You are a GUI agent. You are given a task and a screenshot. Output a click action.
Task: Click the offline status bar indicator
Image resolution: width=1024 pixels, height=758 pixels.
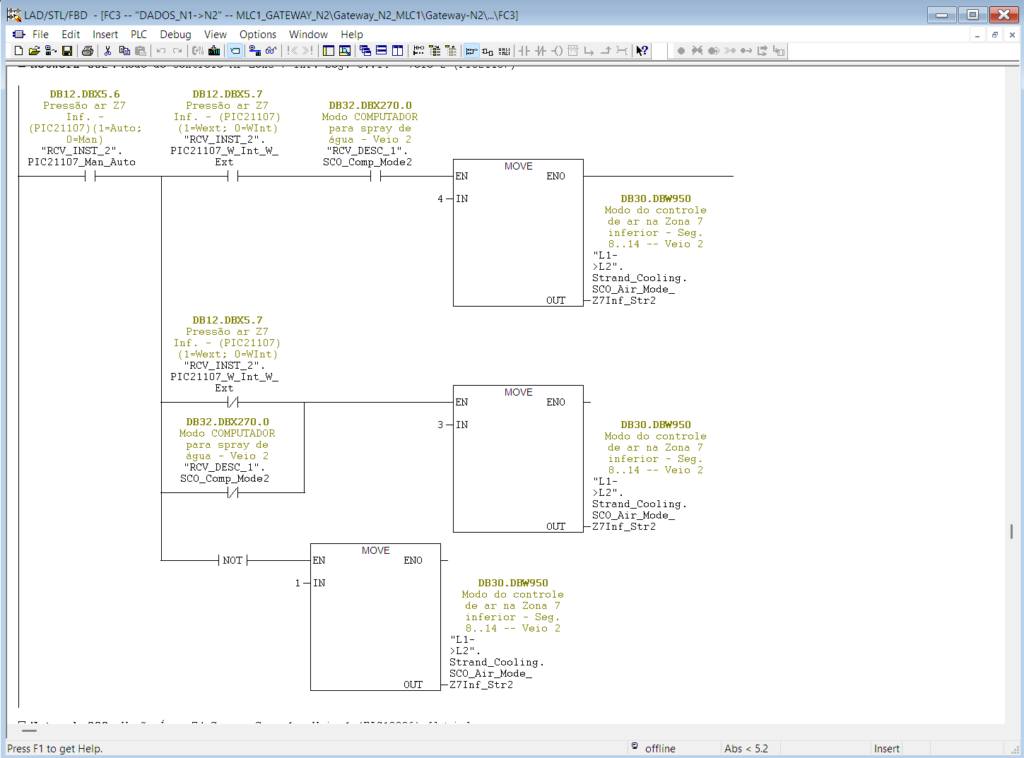tap(660, 748)
